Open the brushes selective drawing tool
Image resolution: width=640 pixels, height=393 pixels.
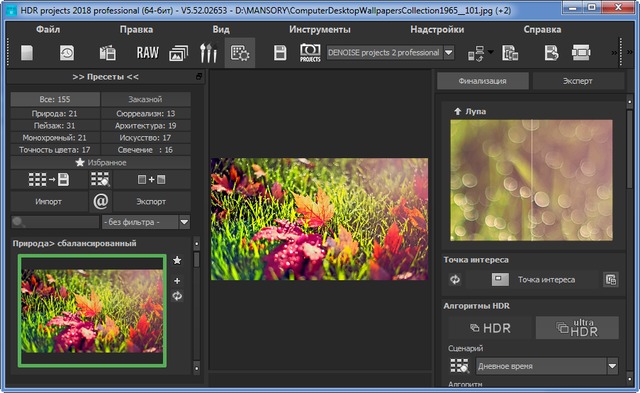[208, 53]
